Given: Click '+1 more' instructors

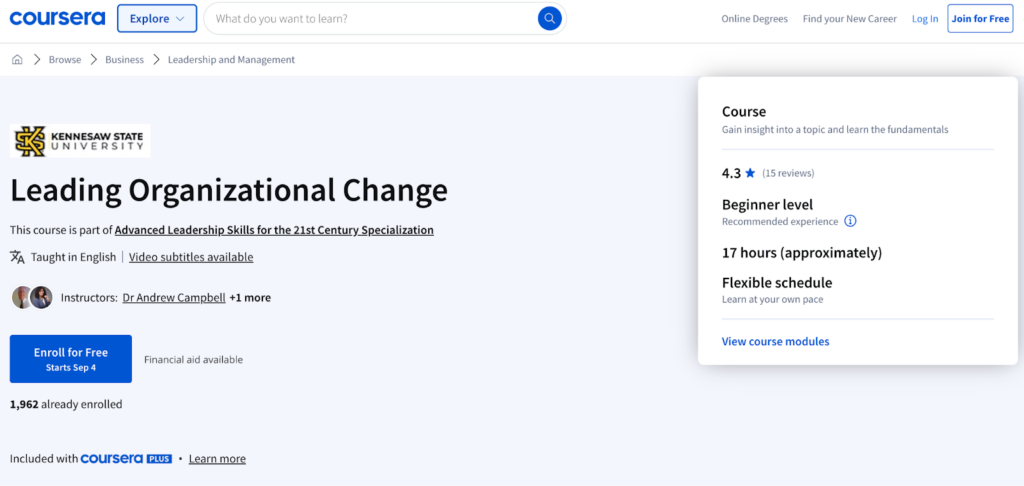Looking at the screenshot, I should click(250, 297).
